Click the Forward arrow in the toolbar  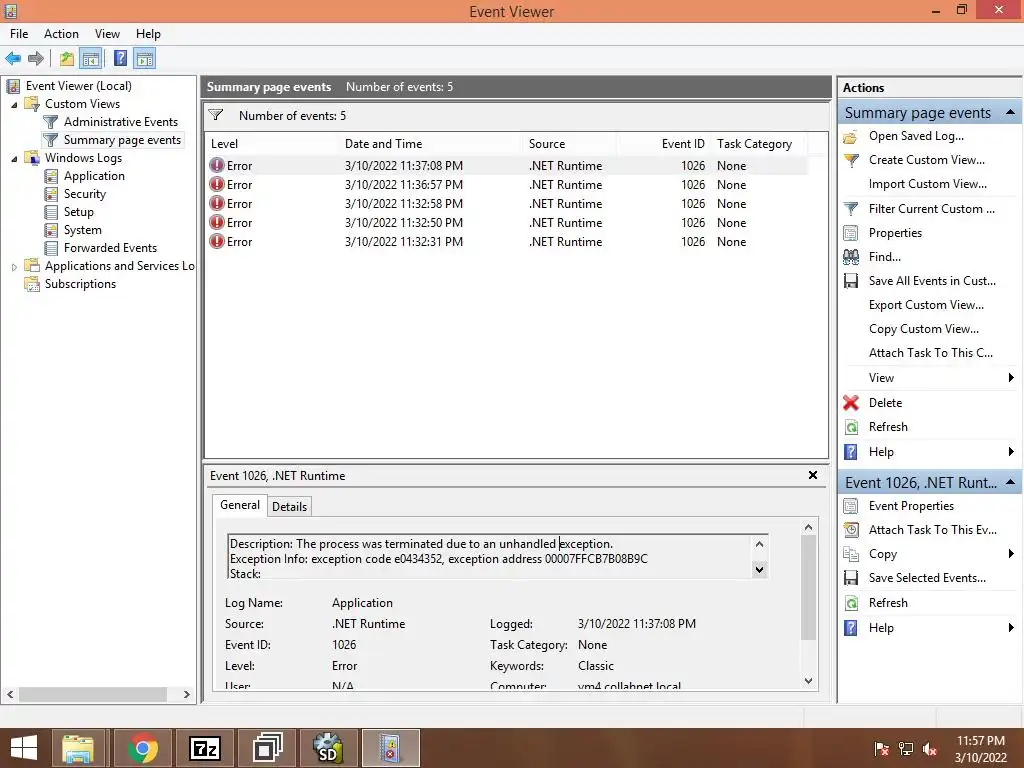coord(36,59)
